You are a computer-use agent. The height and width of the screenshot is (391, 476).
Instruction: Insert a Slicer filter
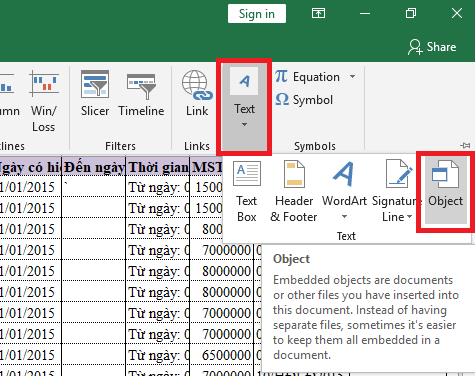pos(95,94)
